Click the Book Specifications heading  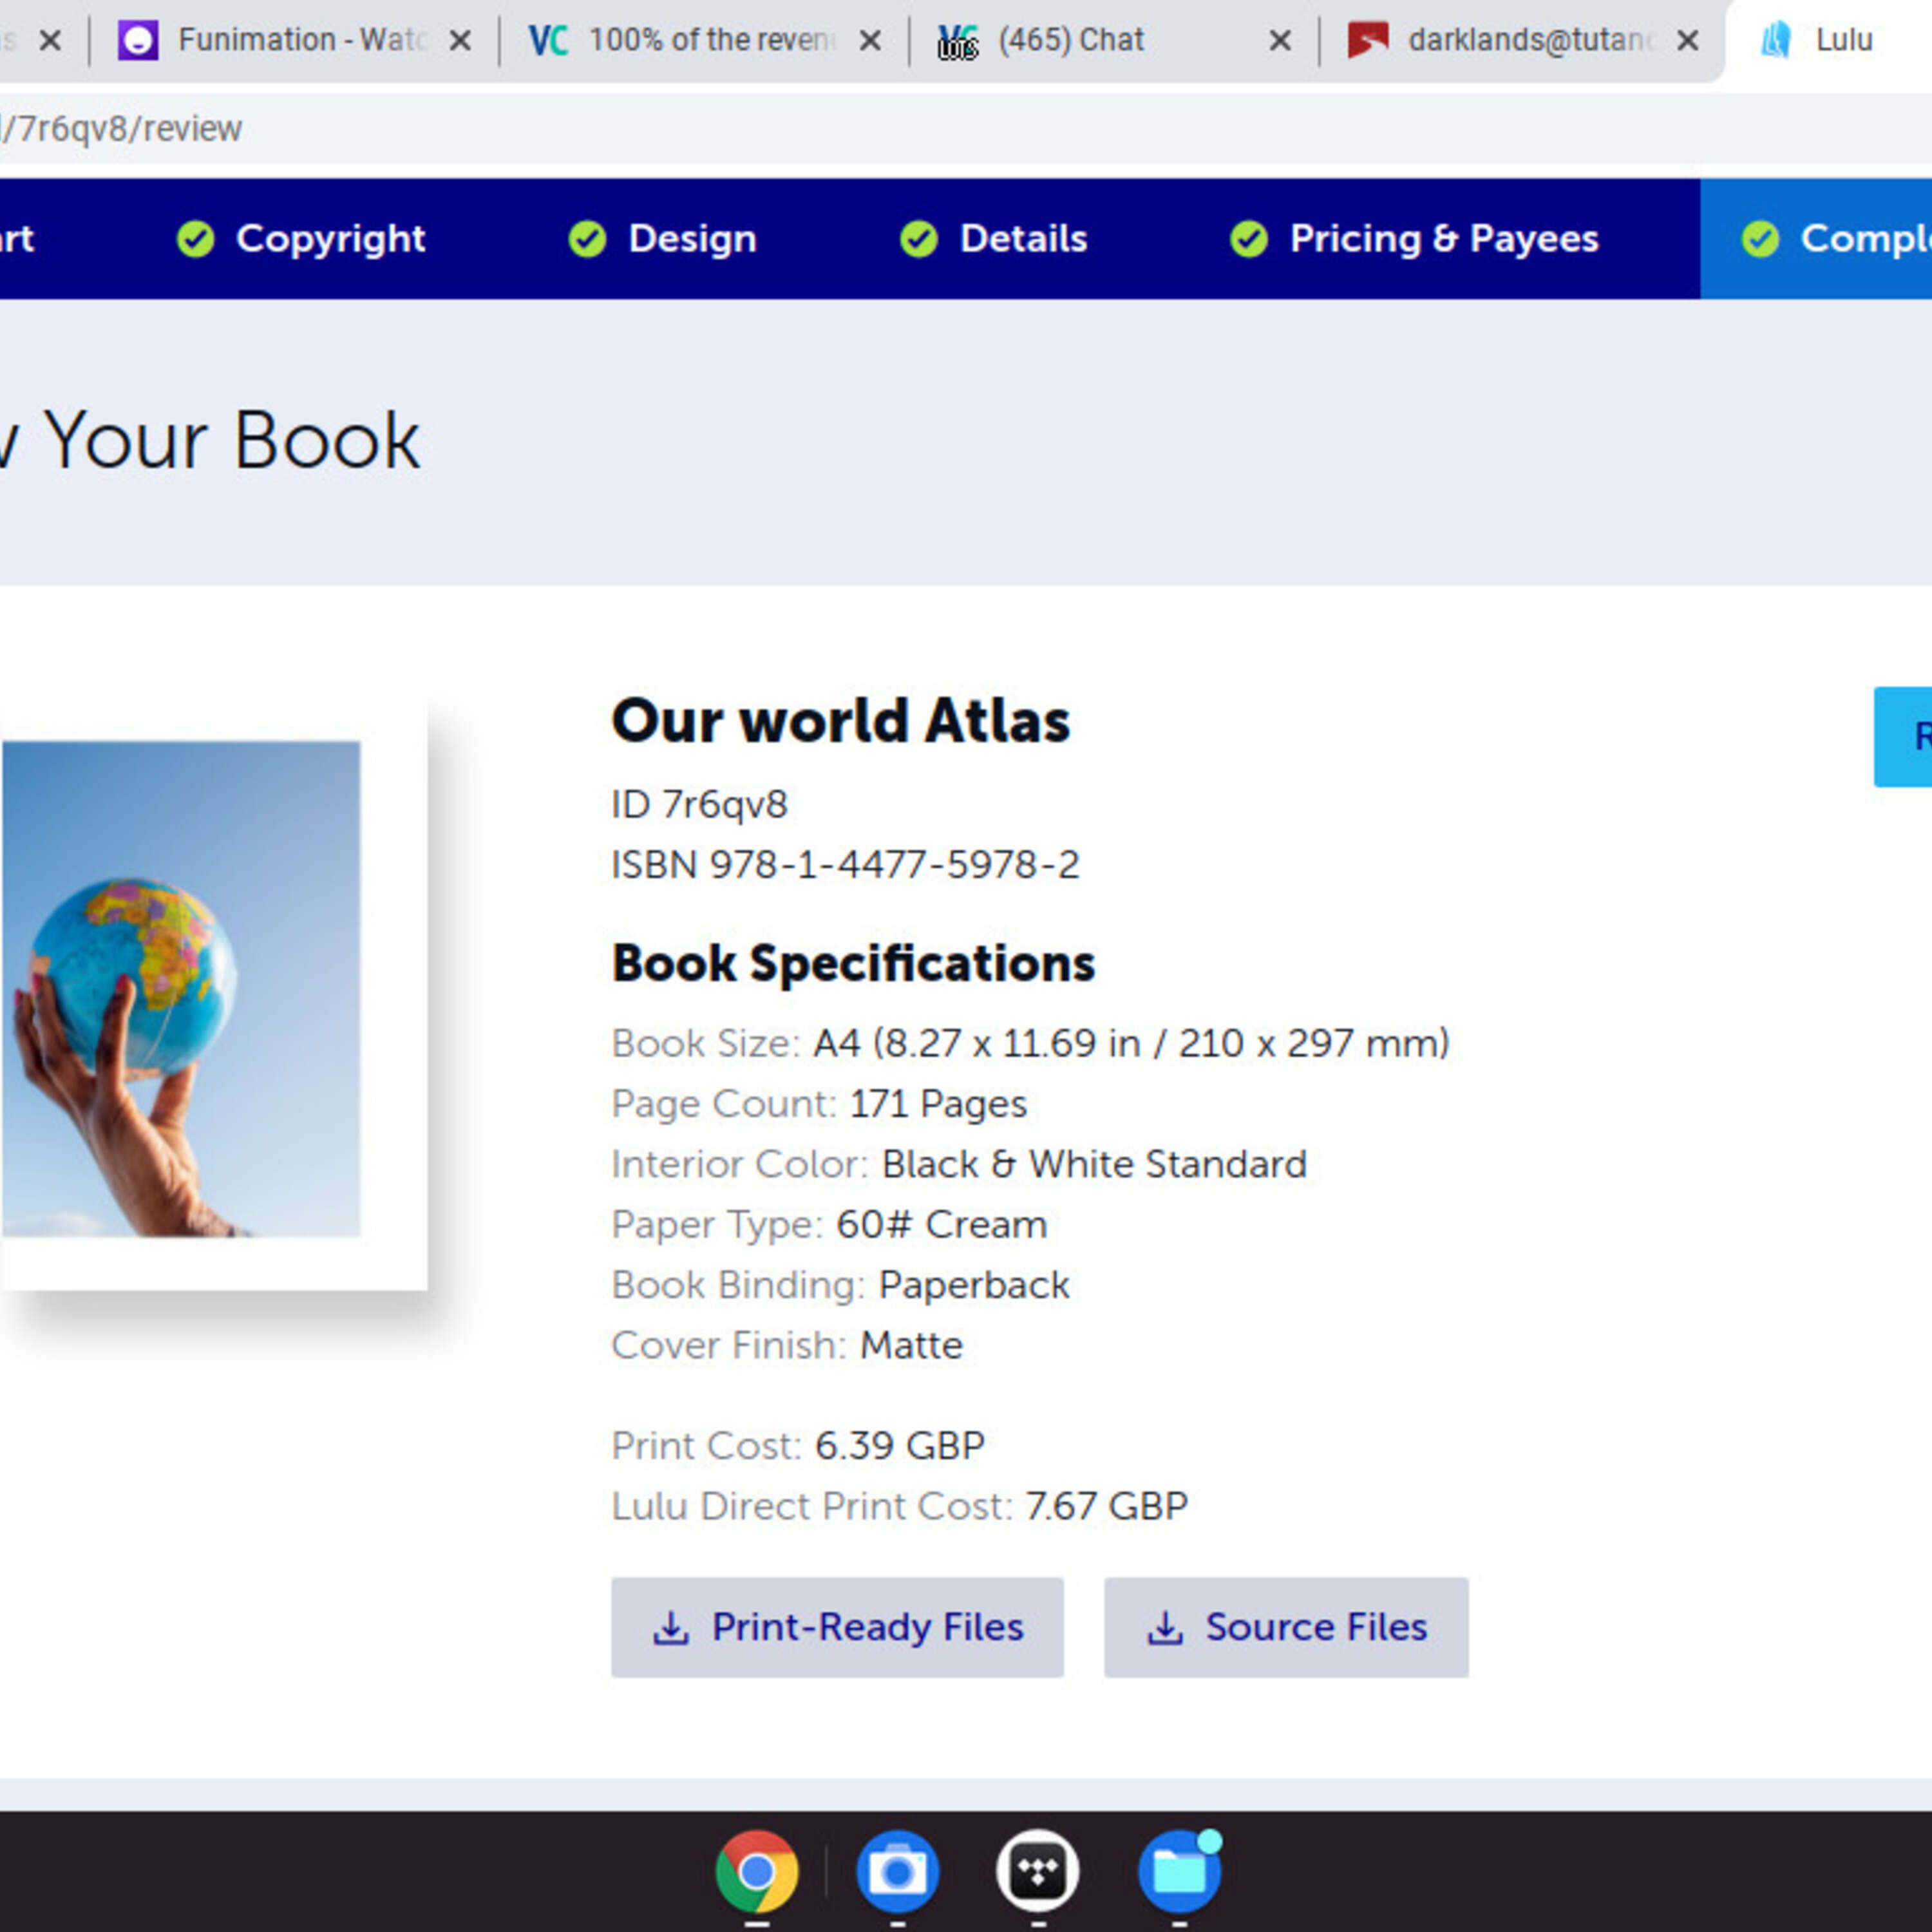tap(853, 964)
